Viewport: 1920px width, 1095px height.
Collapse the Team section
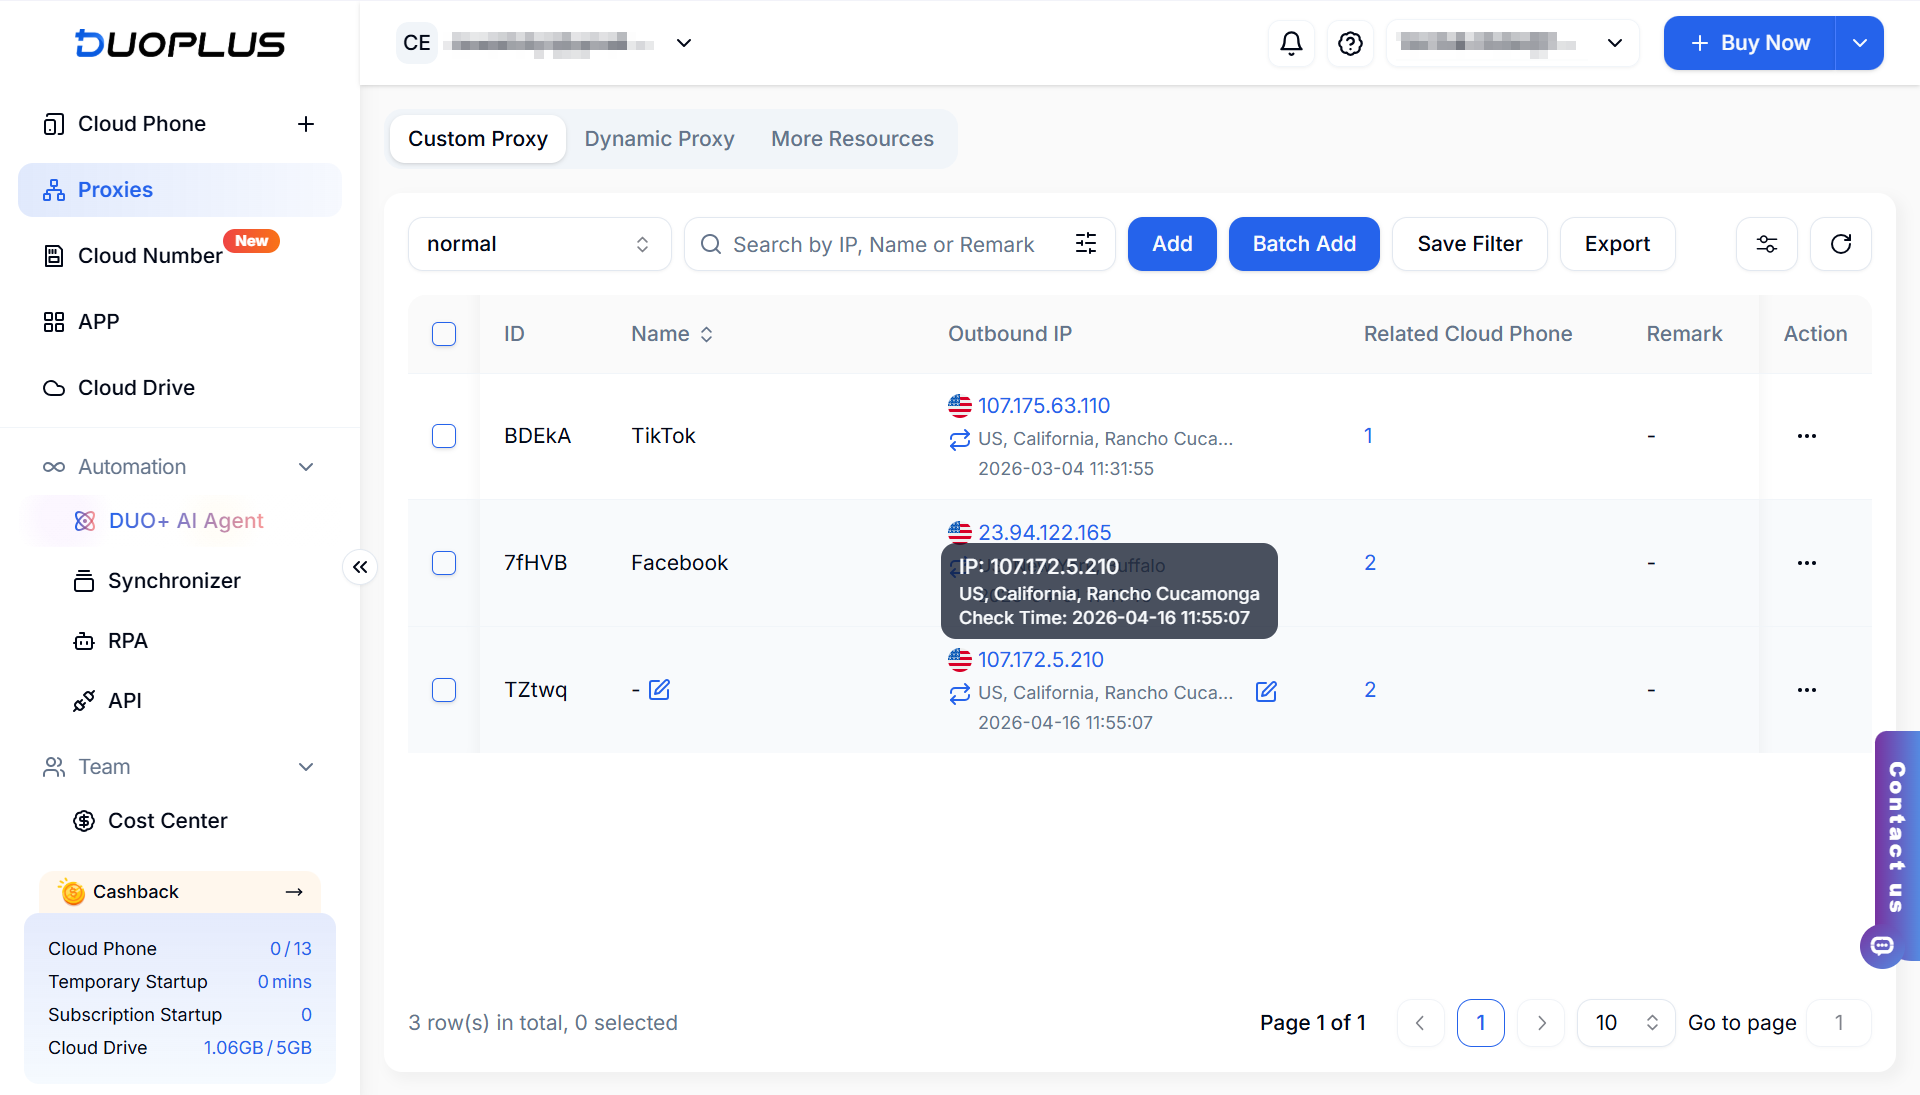click(306, 767)
